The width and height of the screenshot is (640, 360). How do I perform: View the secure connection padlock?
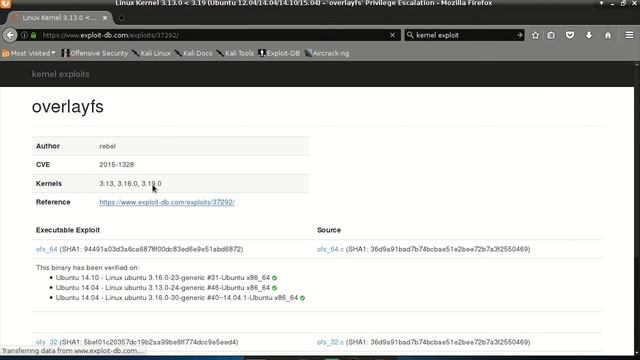(x=33, y=35)
